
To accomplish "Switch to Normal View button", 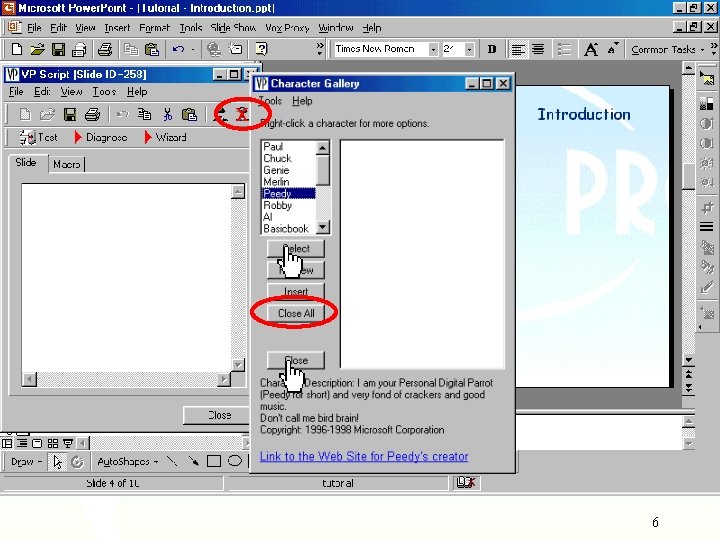I will coord(7,444).
